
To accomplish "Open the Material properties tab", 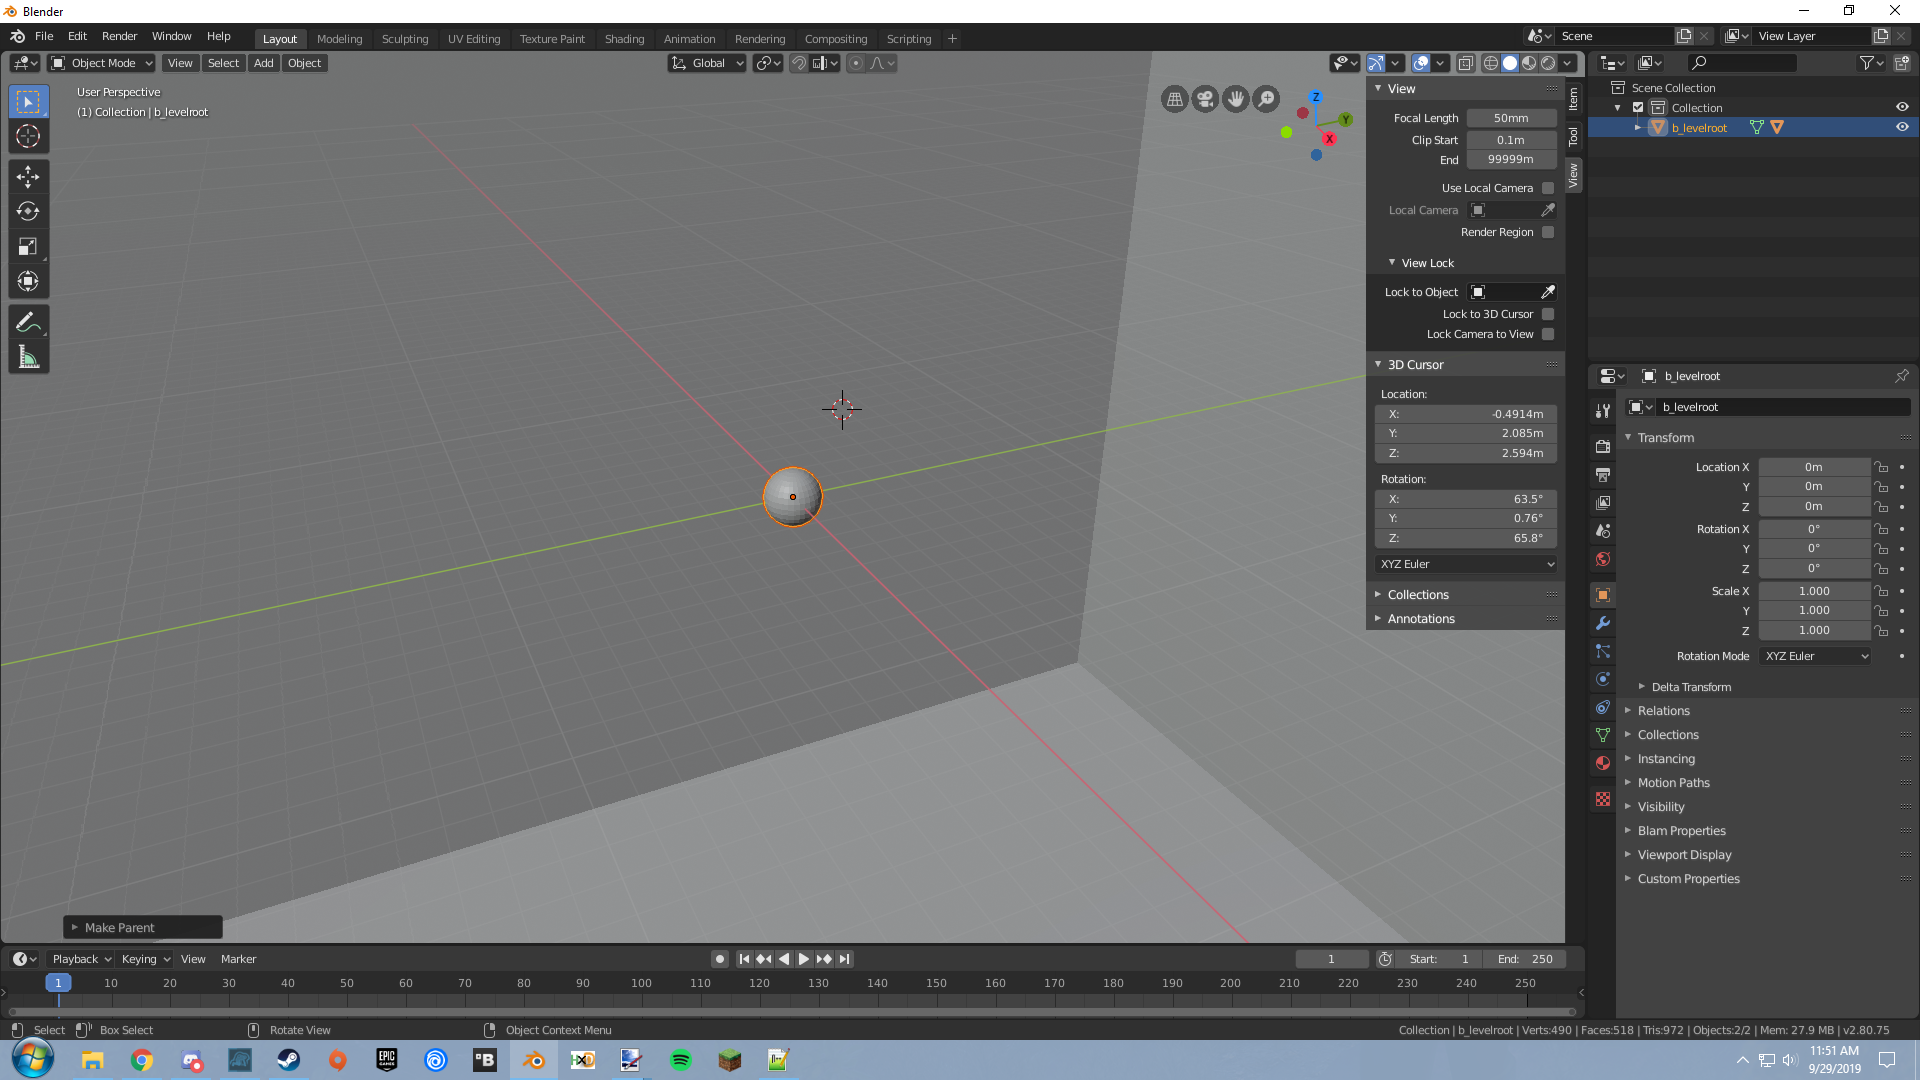I will coord(1603,762).
